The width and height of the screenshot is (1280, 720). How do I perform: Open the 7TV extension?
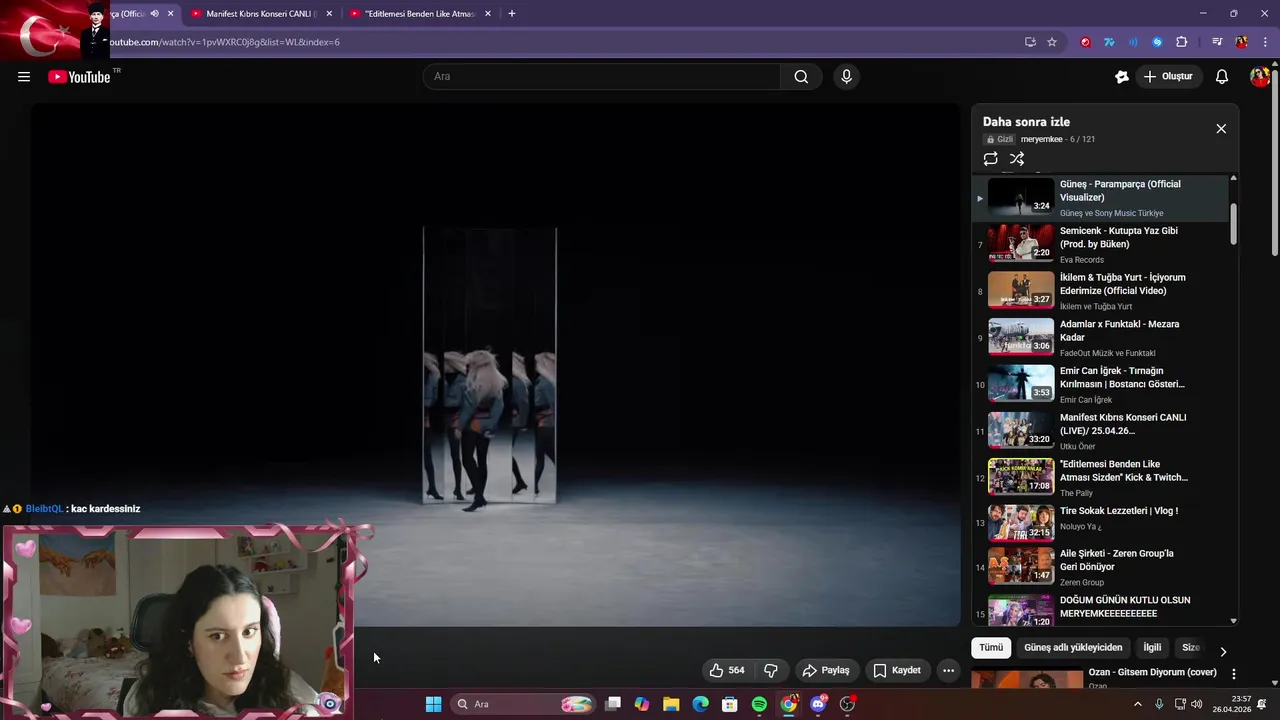point(1109,42)
